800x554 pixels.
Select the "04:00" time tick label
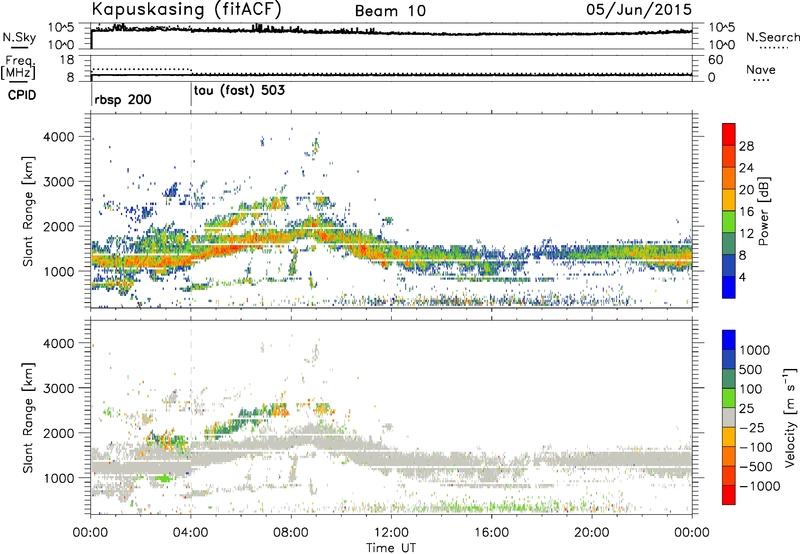click(191, 533)
